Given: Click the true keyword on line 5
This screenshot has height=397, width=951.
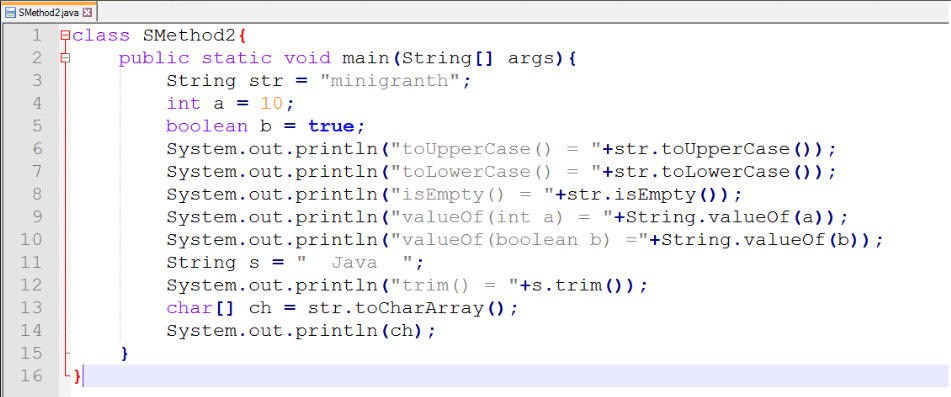Looking at the screenshot, I should (331, 126).
